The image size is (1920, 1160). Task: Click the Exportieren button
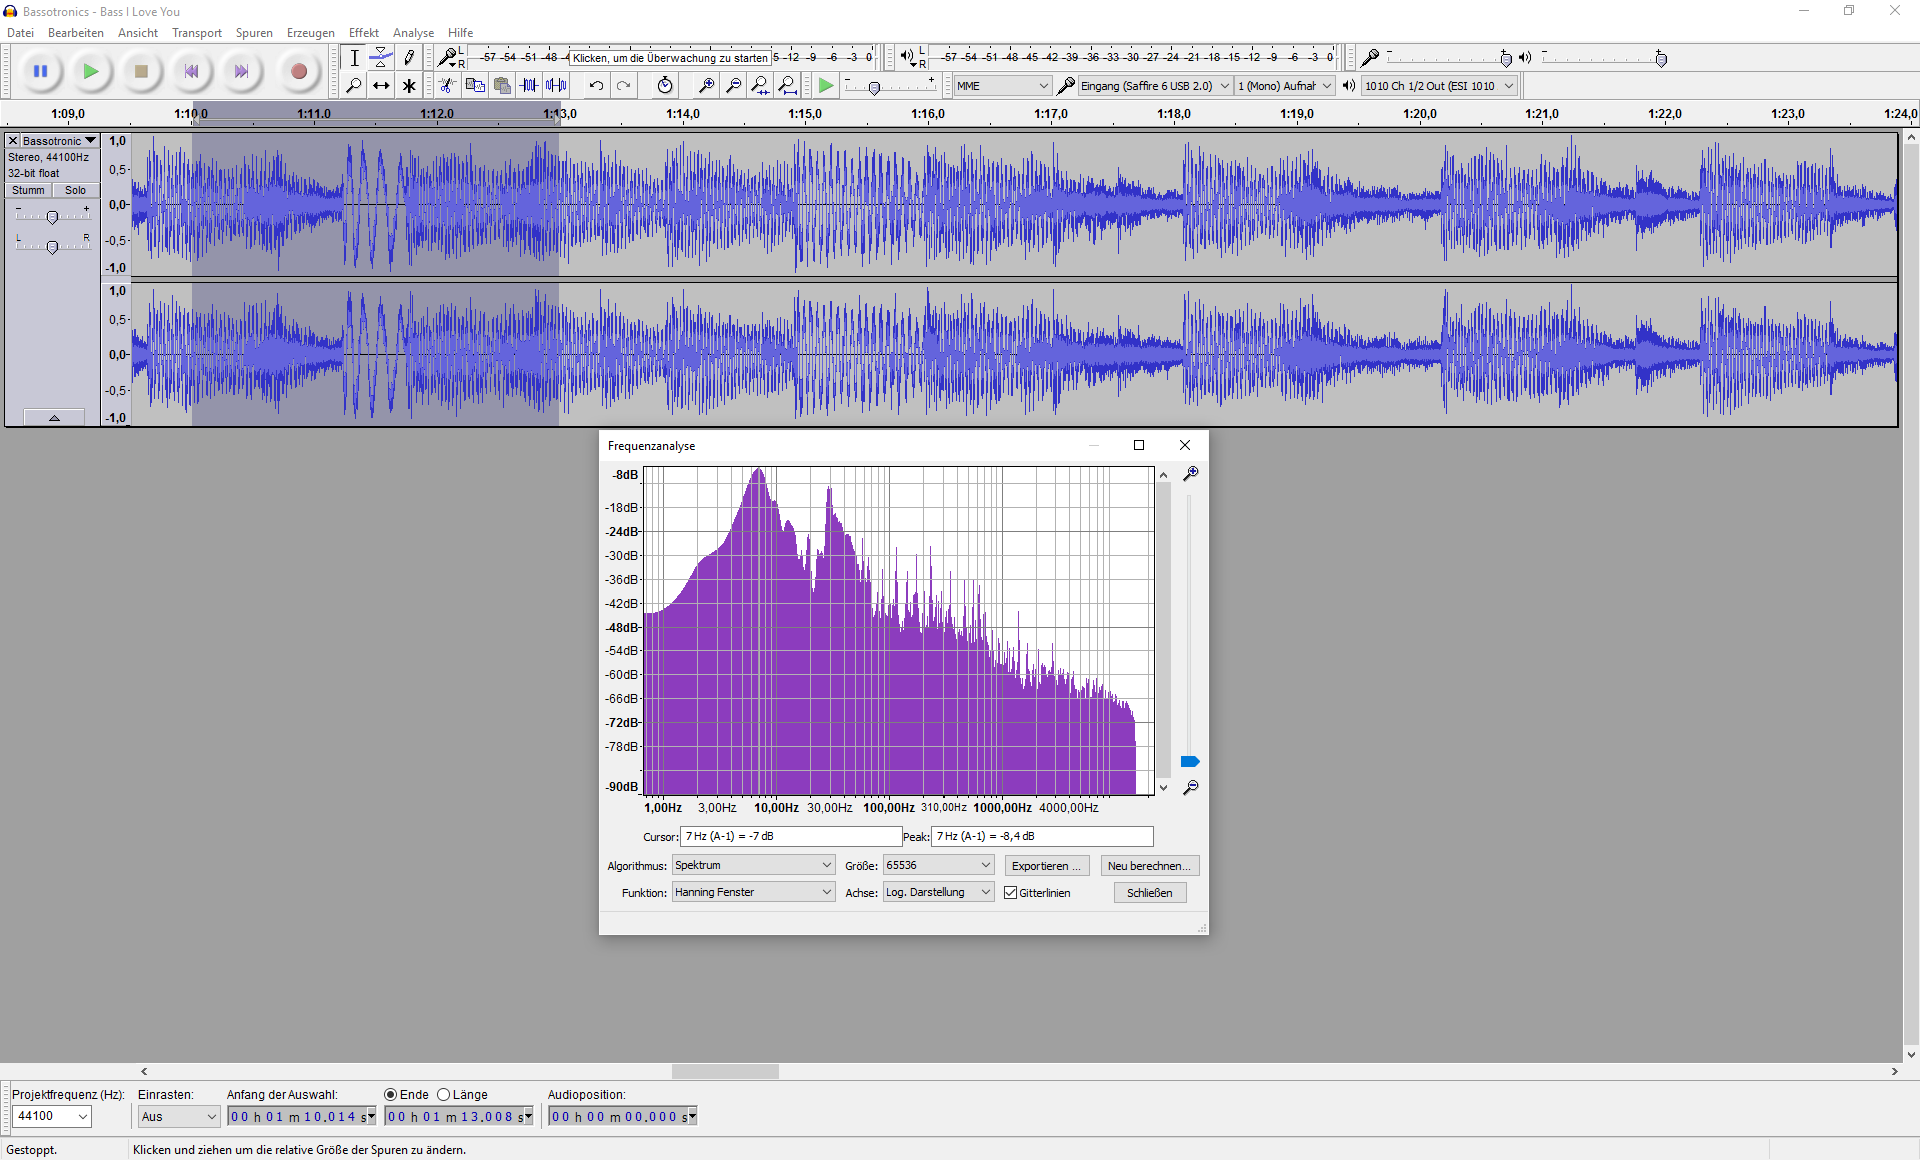click(1046, 866)
